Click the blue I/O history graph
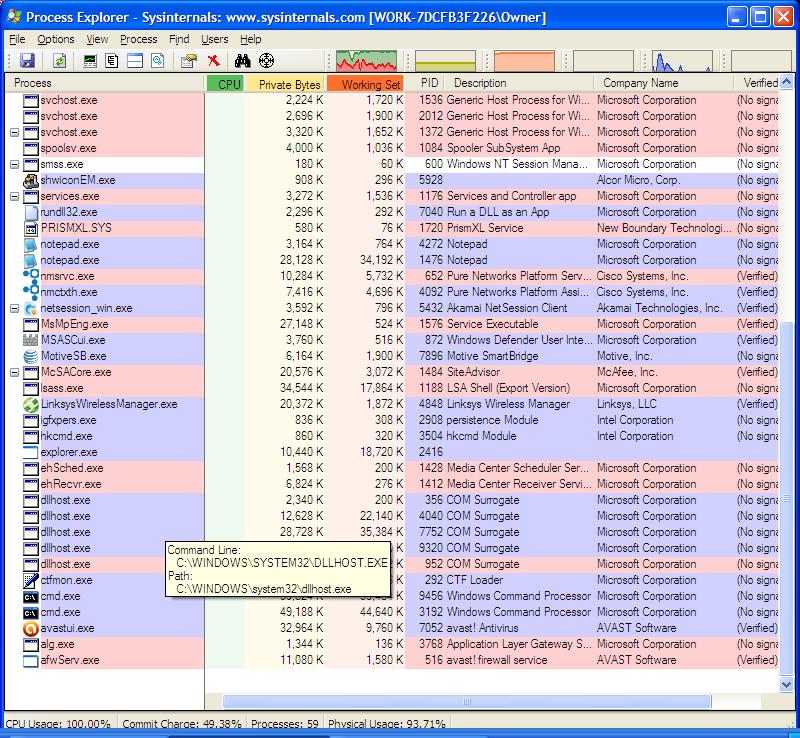Viewport: 800px width, 738px height. [x=682, y=61]
